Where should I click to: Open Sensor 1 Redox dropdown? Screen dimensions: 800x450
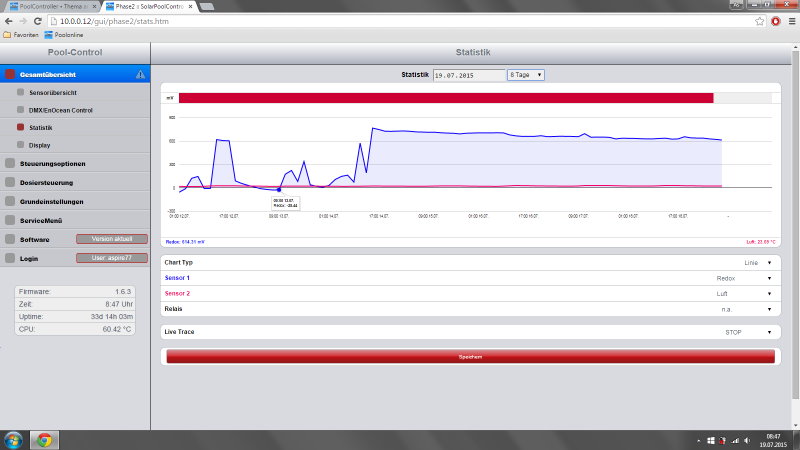point(745,279)
